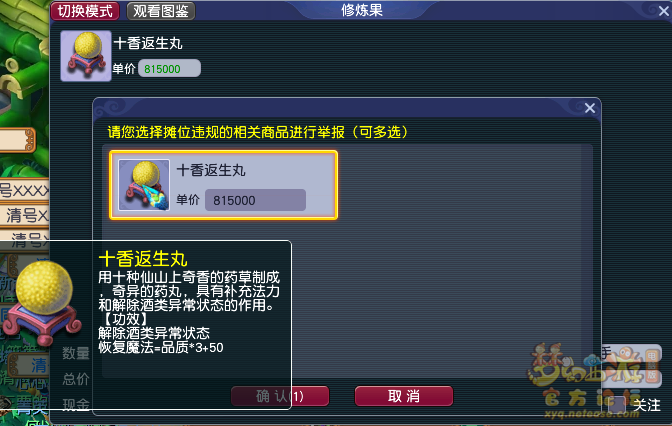The image size is (672, 426).
Task: Click the report list scrollbar track
Action: click(x=587, y=261)
